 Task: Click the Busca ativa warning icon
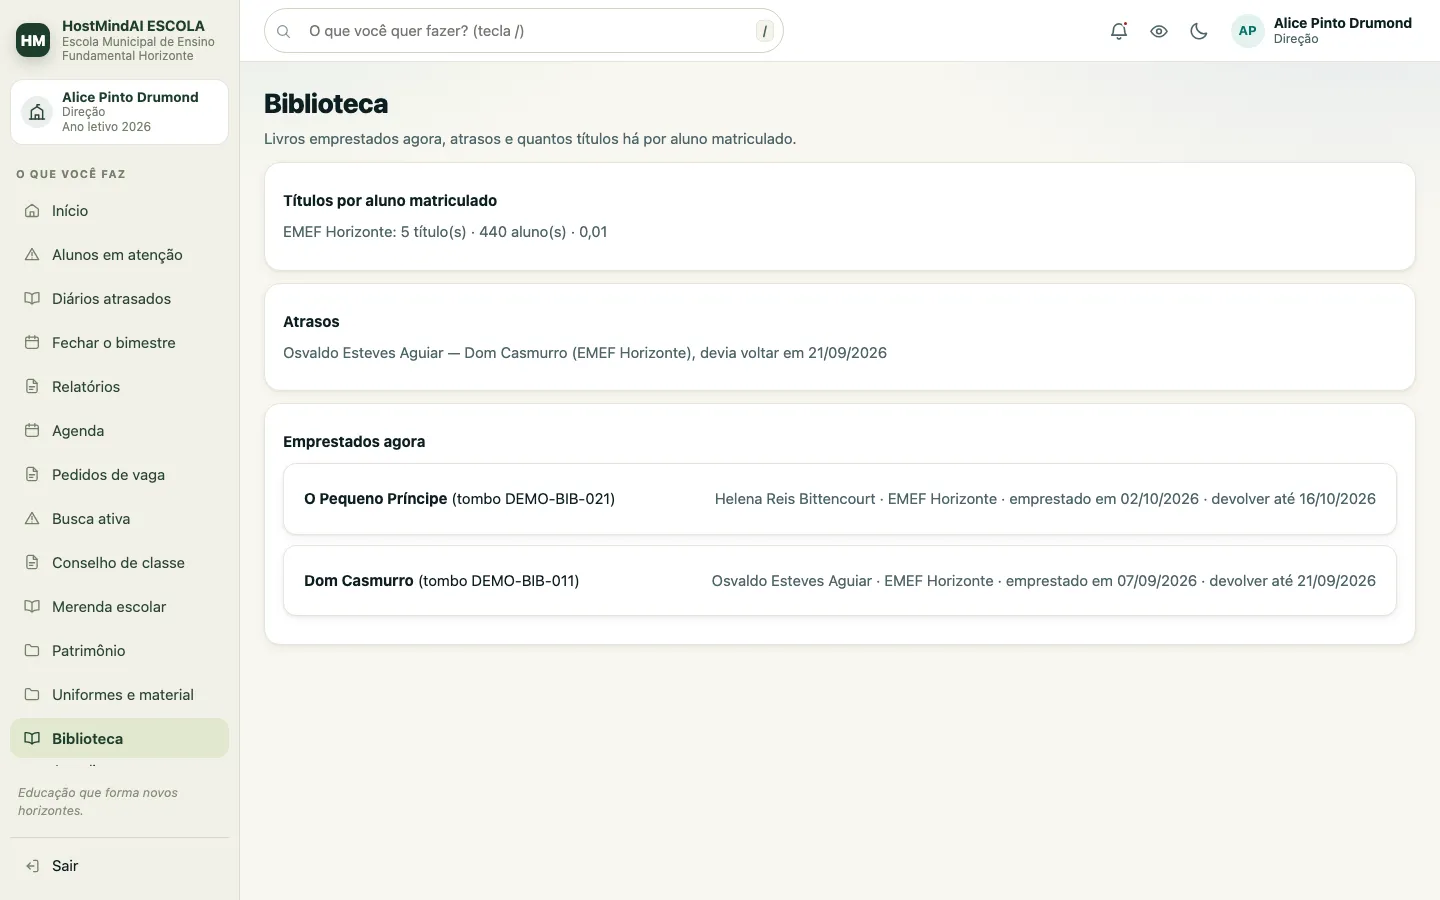[x=32, y=519]
